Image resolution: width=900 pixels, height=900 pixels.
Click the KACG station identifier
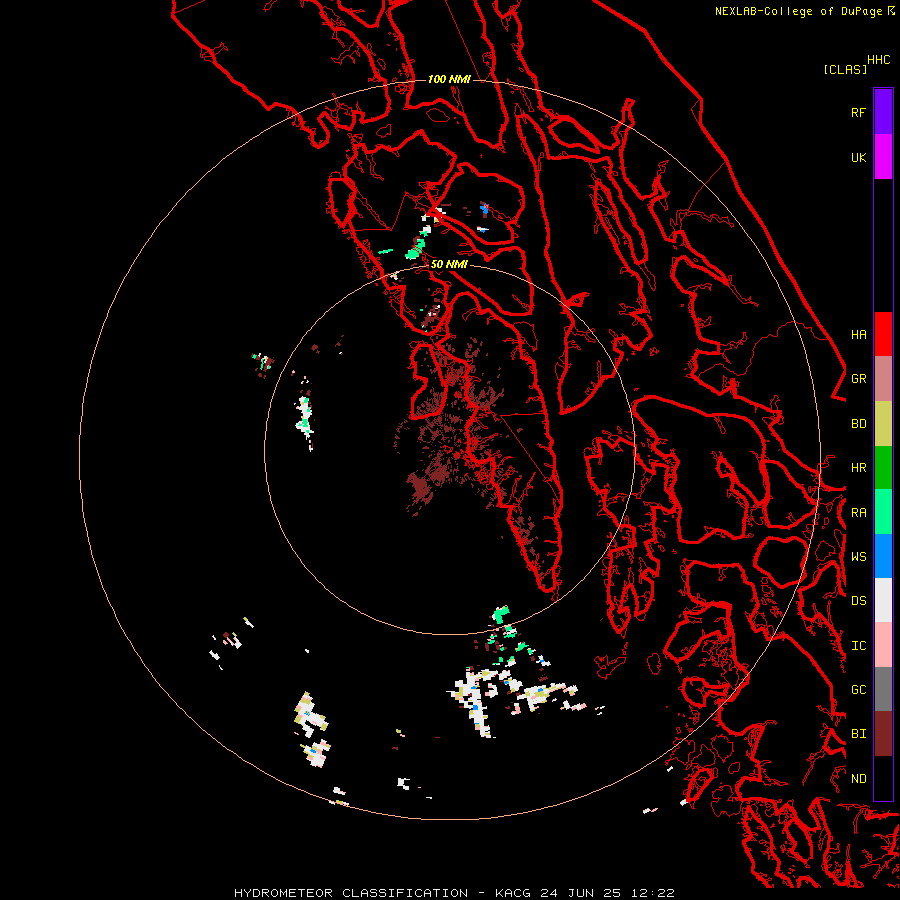click(513, 893)
